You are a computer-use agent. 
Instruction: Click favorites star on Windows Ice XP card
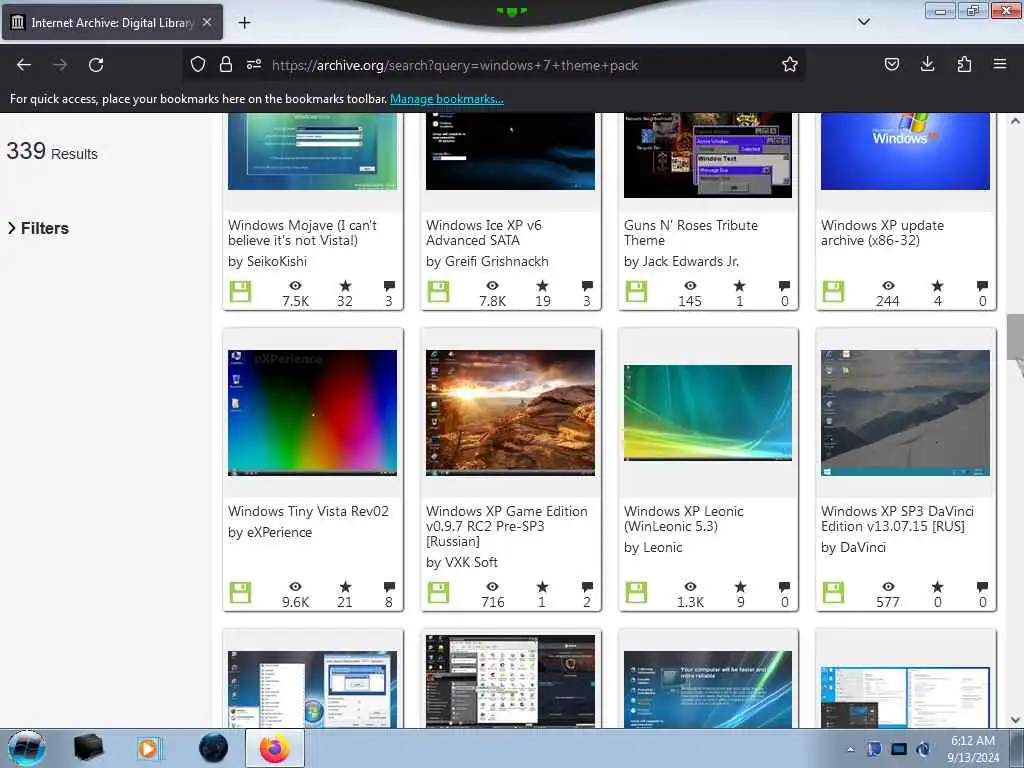click(x=542, y=285)
